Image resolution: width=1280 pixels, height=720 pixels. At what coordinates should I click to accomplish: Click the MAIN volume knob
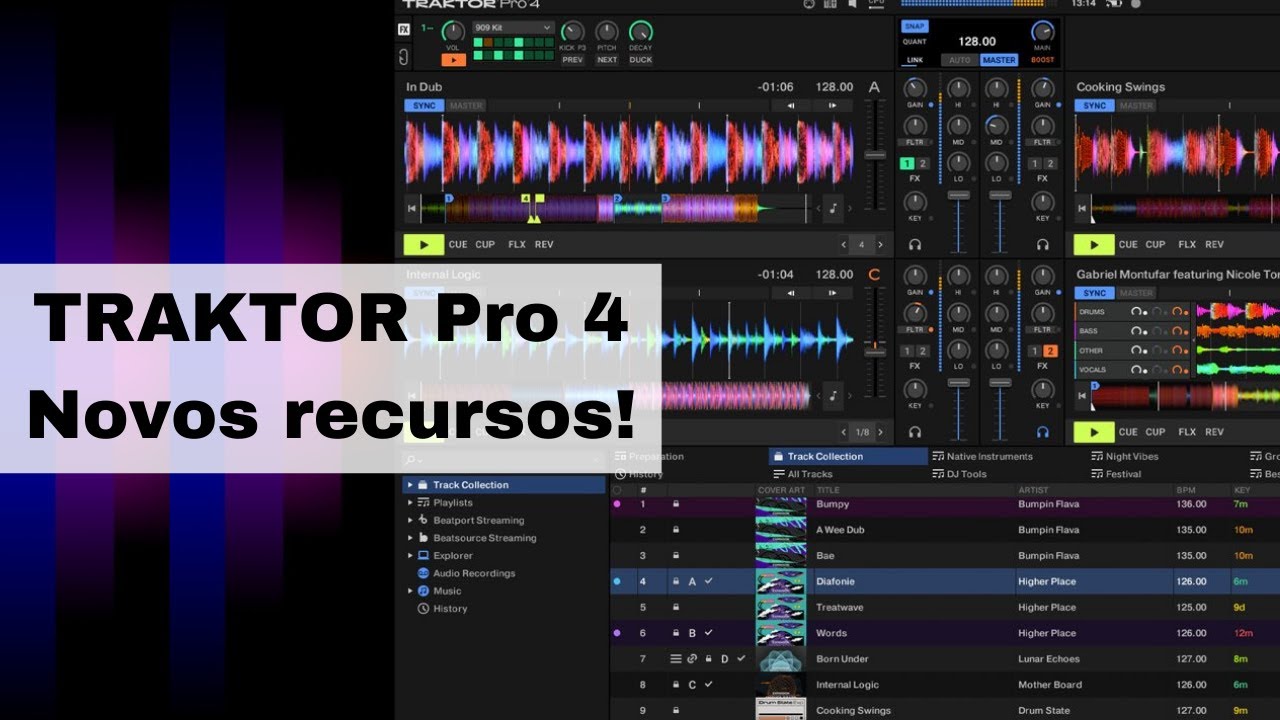pyautogui.click(x=1043, y=32)
